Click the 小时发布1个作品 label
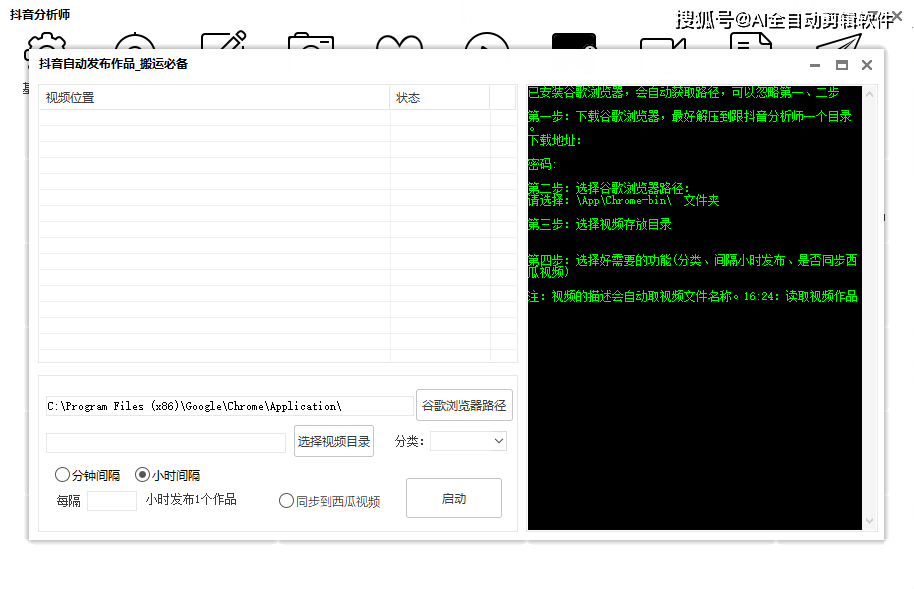The width and height of the screenshot is (914, 589). tap(191, 500)
